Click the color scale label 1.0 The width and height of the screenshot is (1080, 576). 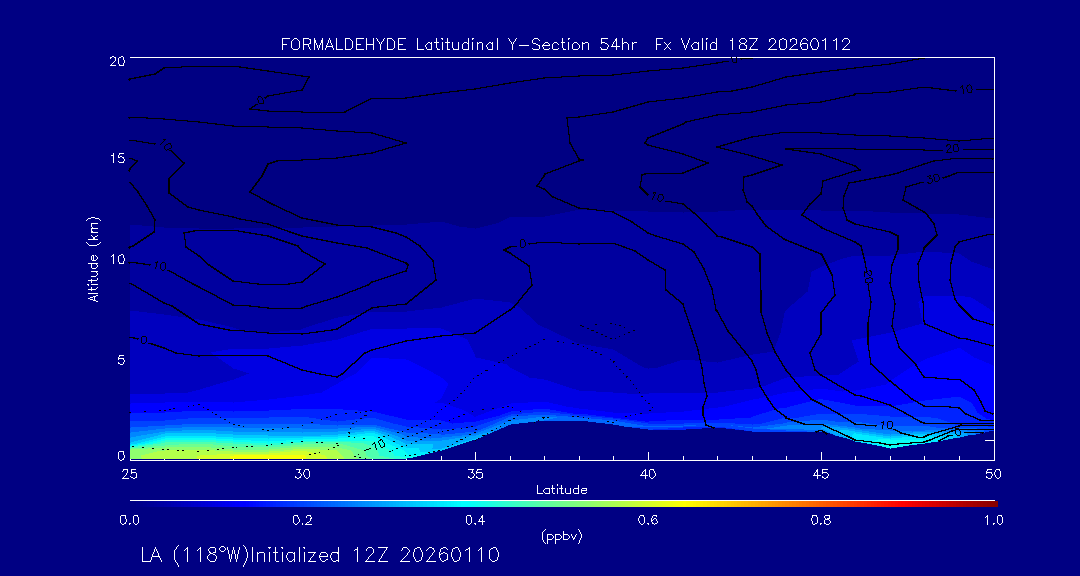[x=993, y=521]
